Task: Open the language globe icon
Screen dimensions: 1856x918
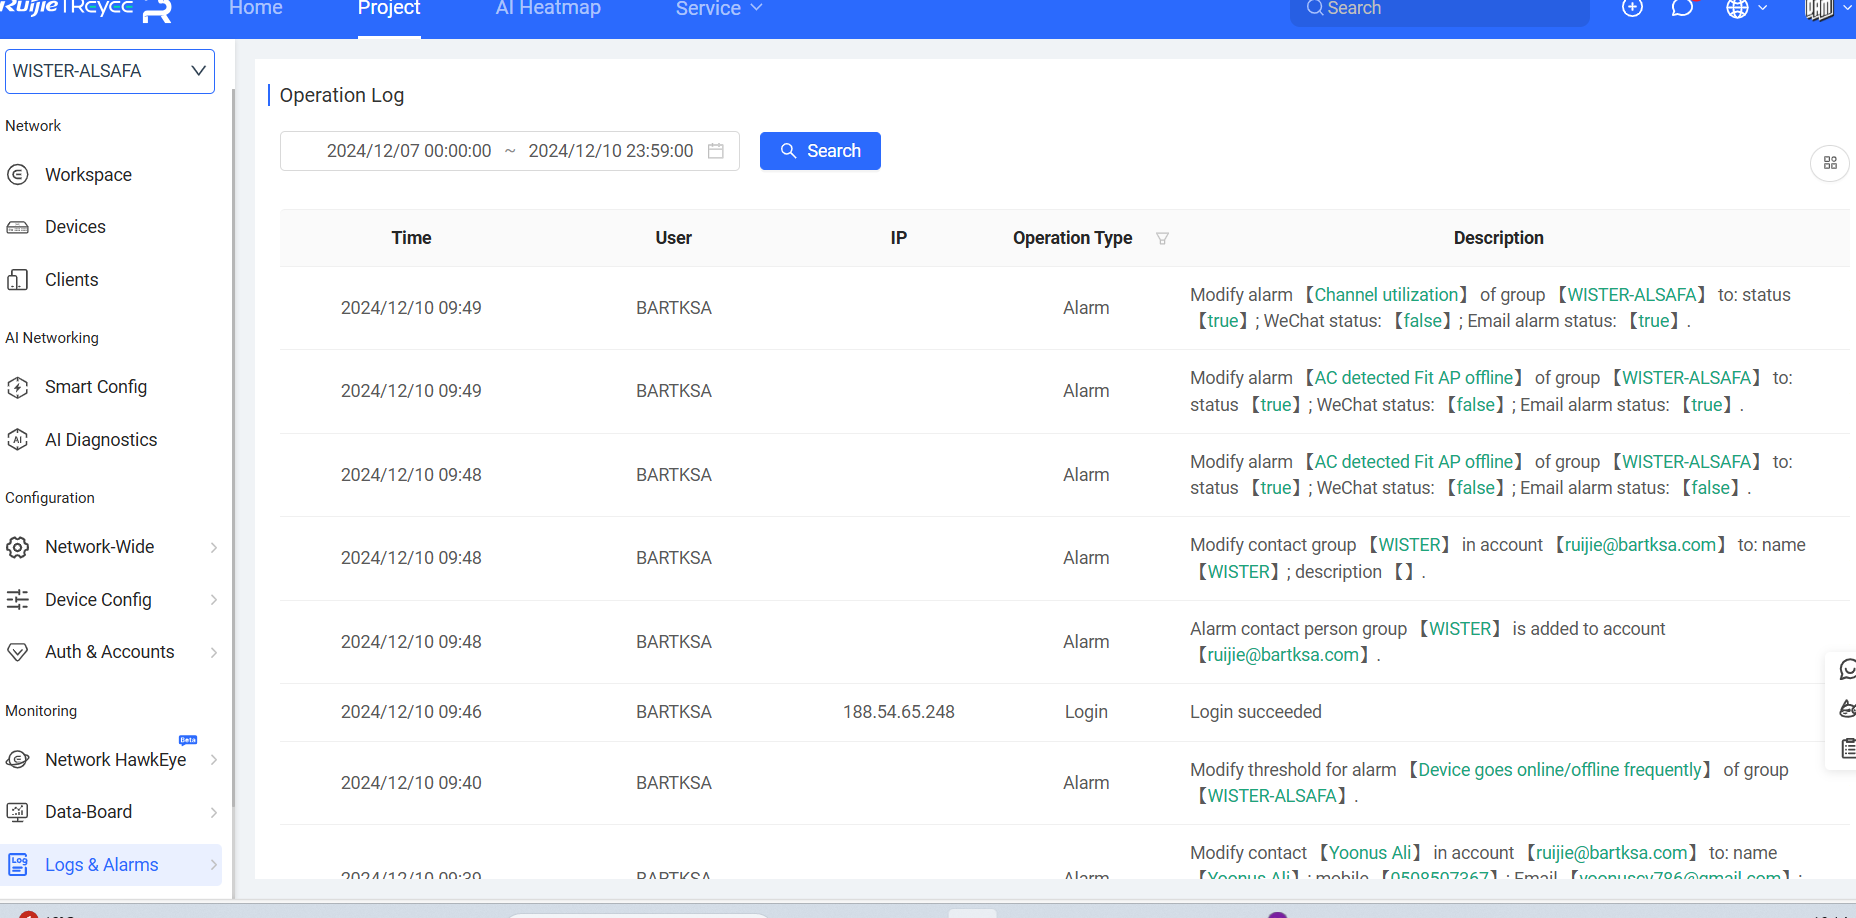Action: coord(1738,8)
